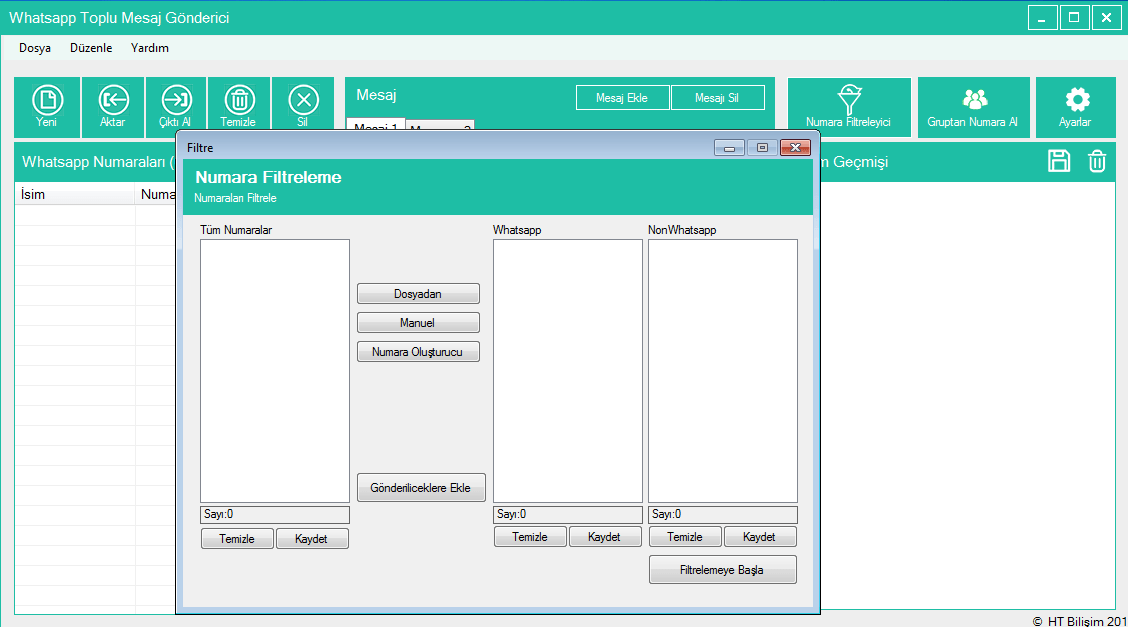Click Kaydet under Tüm Numaralar list
The height and width of the screenshot is (627, 1128).
311,539
